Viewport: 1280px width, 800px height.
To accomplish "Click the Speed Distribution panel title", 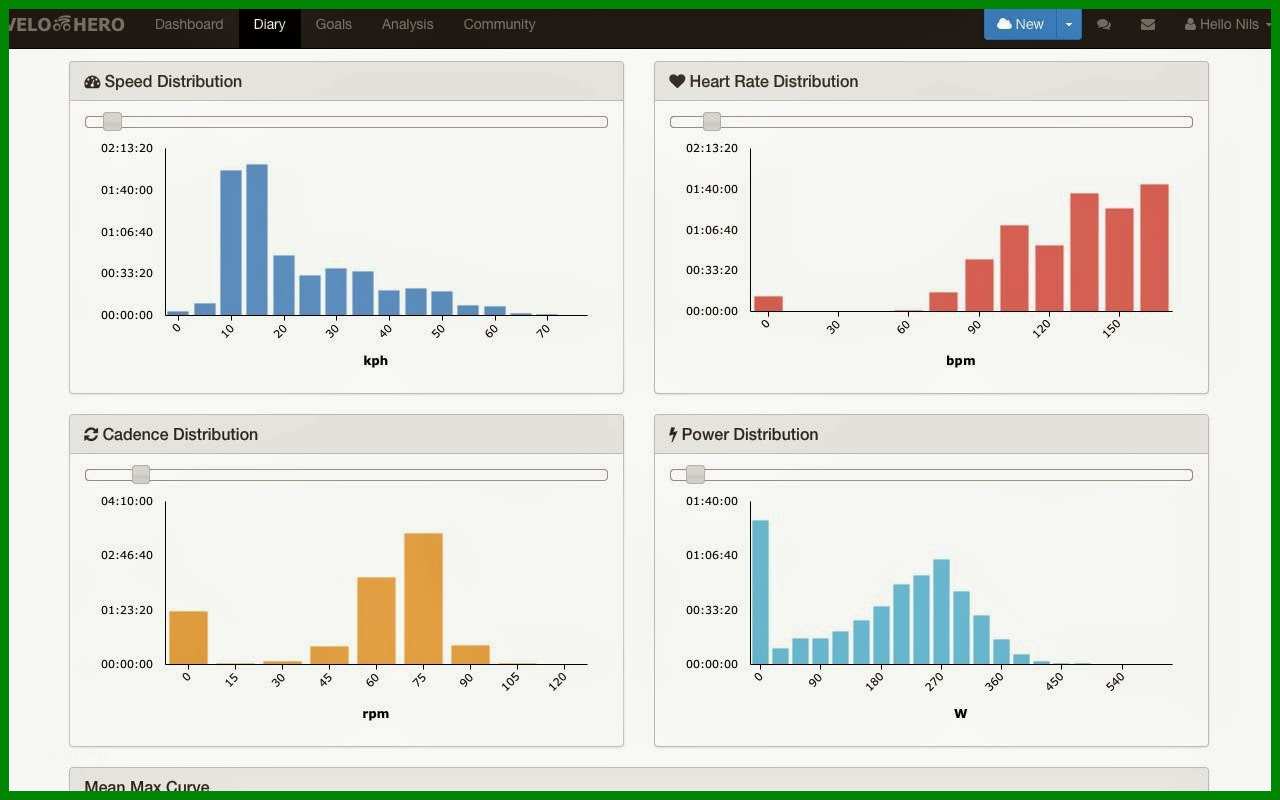I will click(x=173, y=82).
